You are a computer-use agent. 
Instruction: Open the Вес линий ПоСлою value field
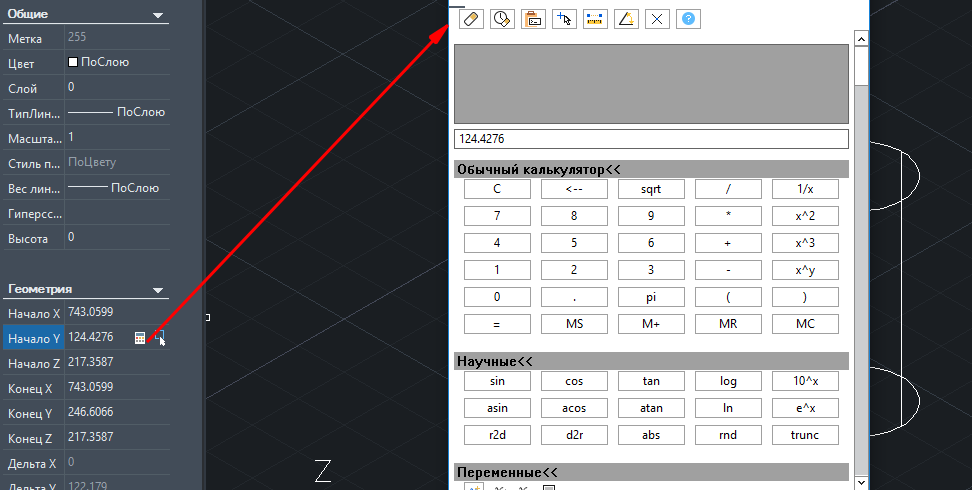tap(117, 188)
